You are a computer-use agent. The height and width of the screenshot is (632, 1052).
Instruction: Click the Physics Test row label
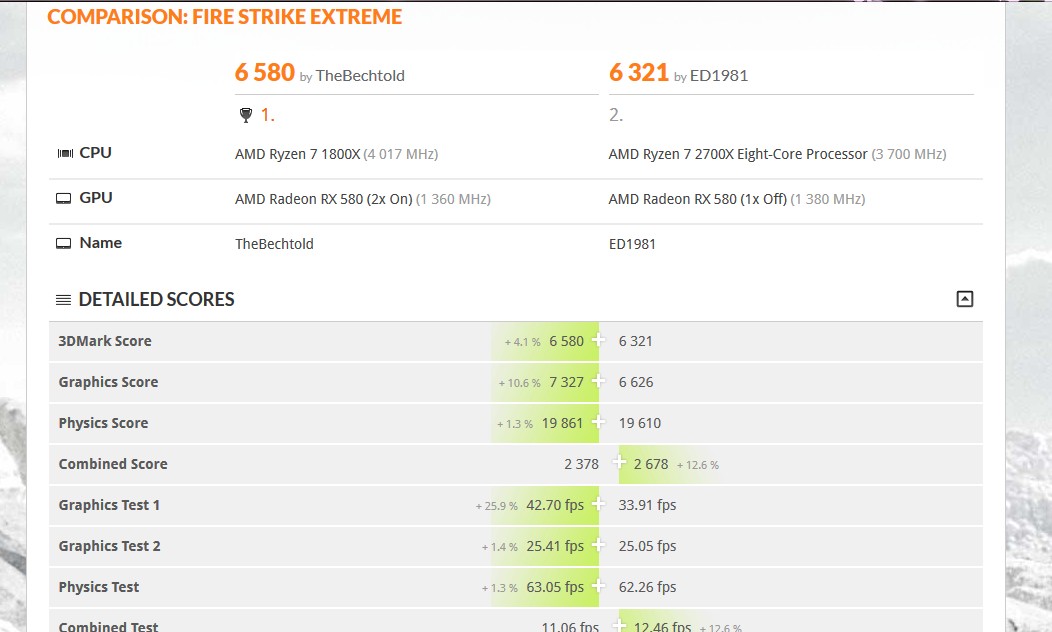coord(99,586)
